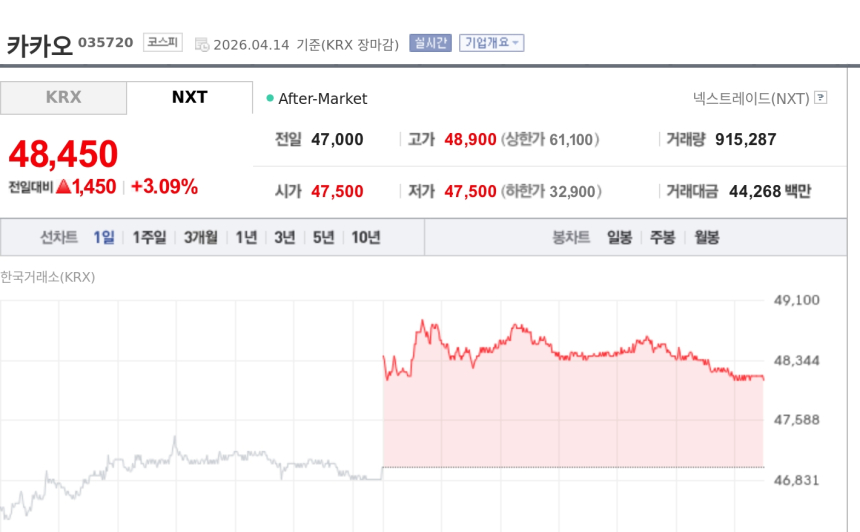Show the 10년 line chart

coord(365,237)
